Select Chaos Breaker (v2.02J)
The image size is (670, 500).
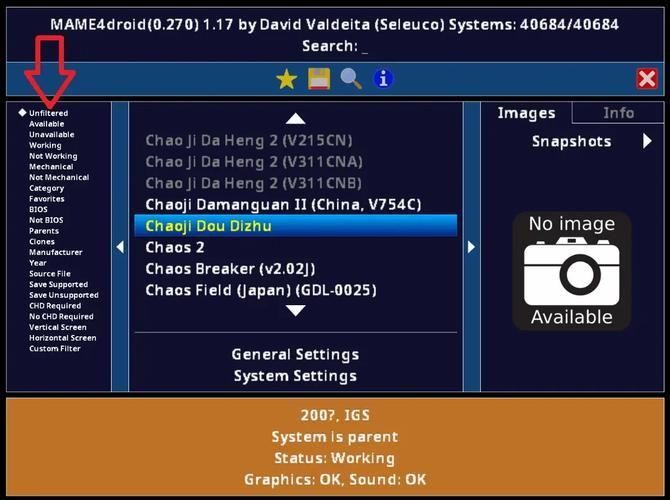pos(296,268)
